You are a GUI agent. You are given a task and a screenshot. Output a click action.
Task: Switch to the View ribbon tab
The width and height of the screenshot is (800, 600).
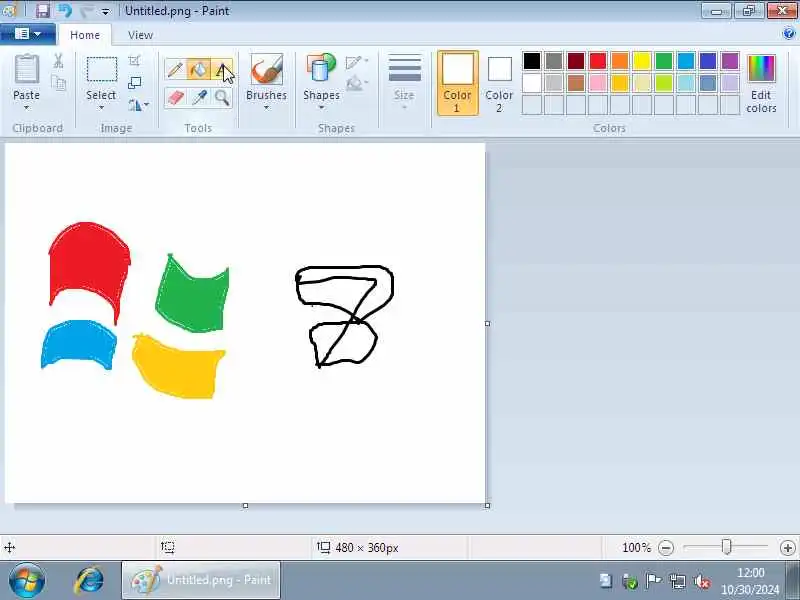(140, 35)
